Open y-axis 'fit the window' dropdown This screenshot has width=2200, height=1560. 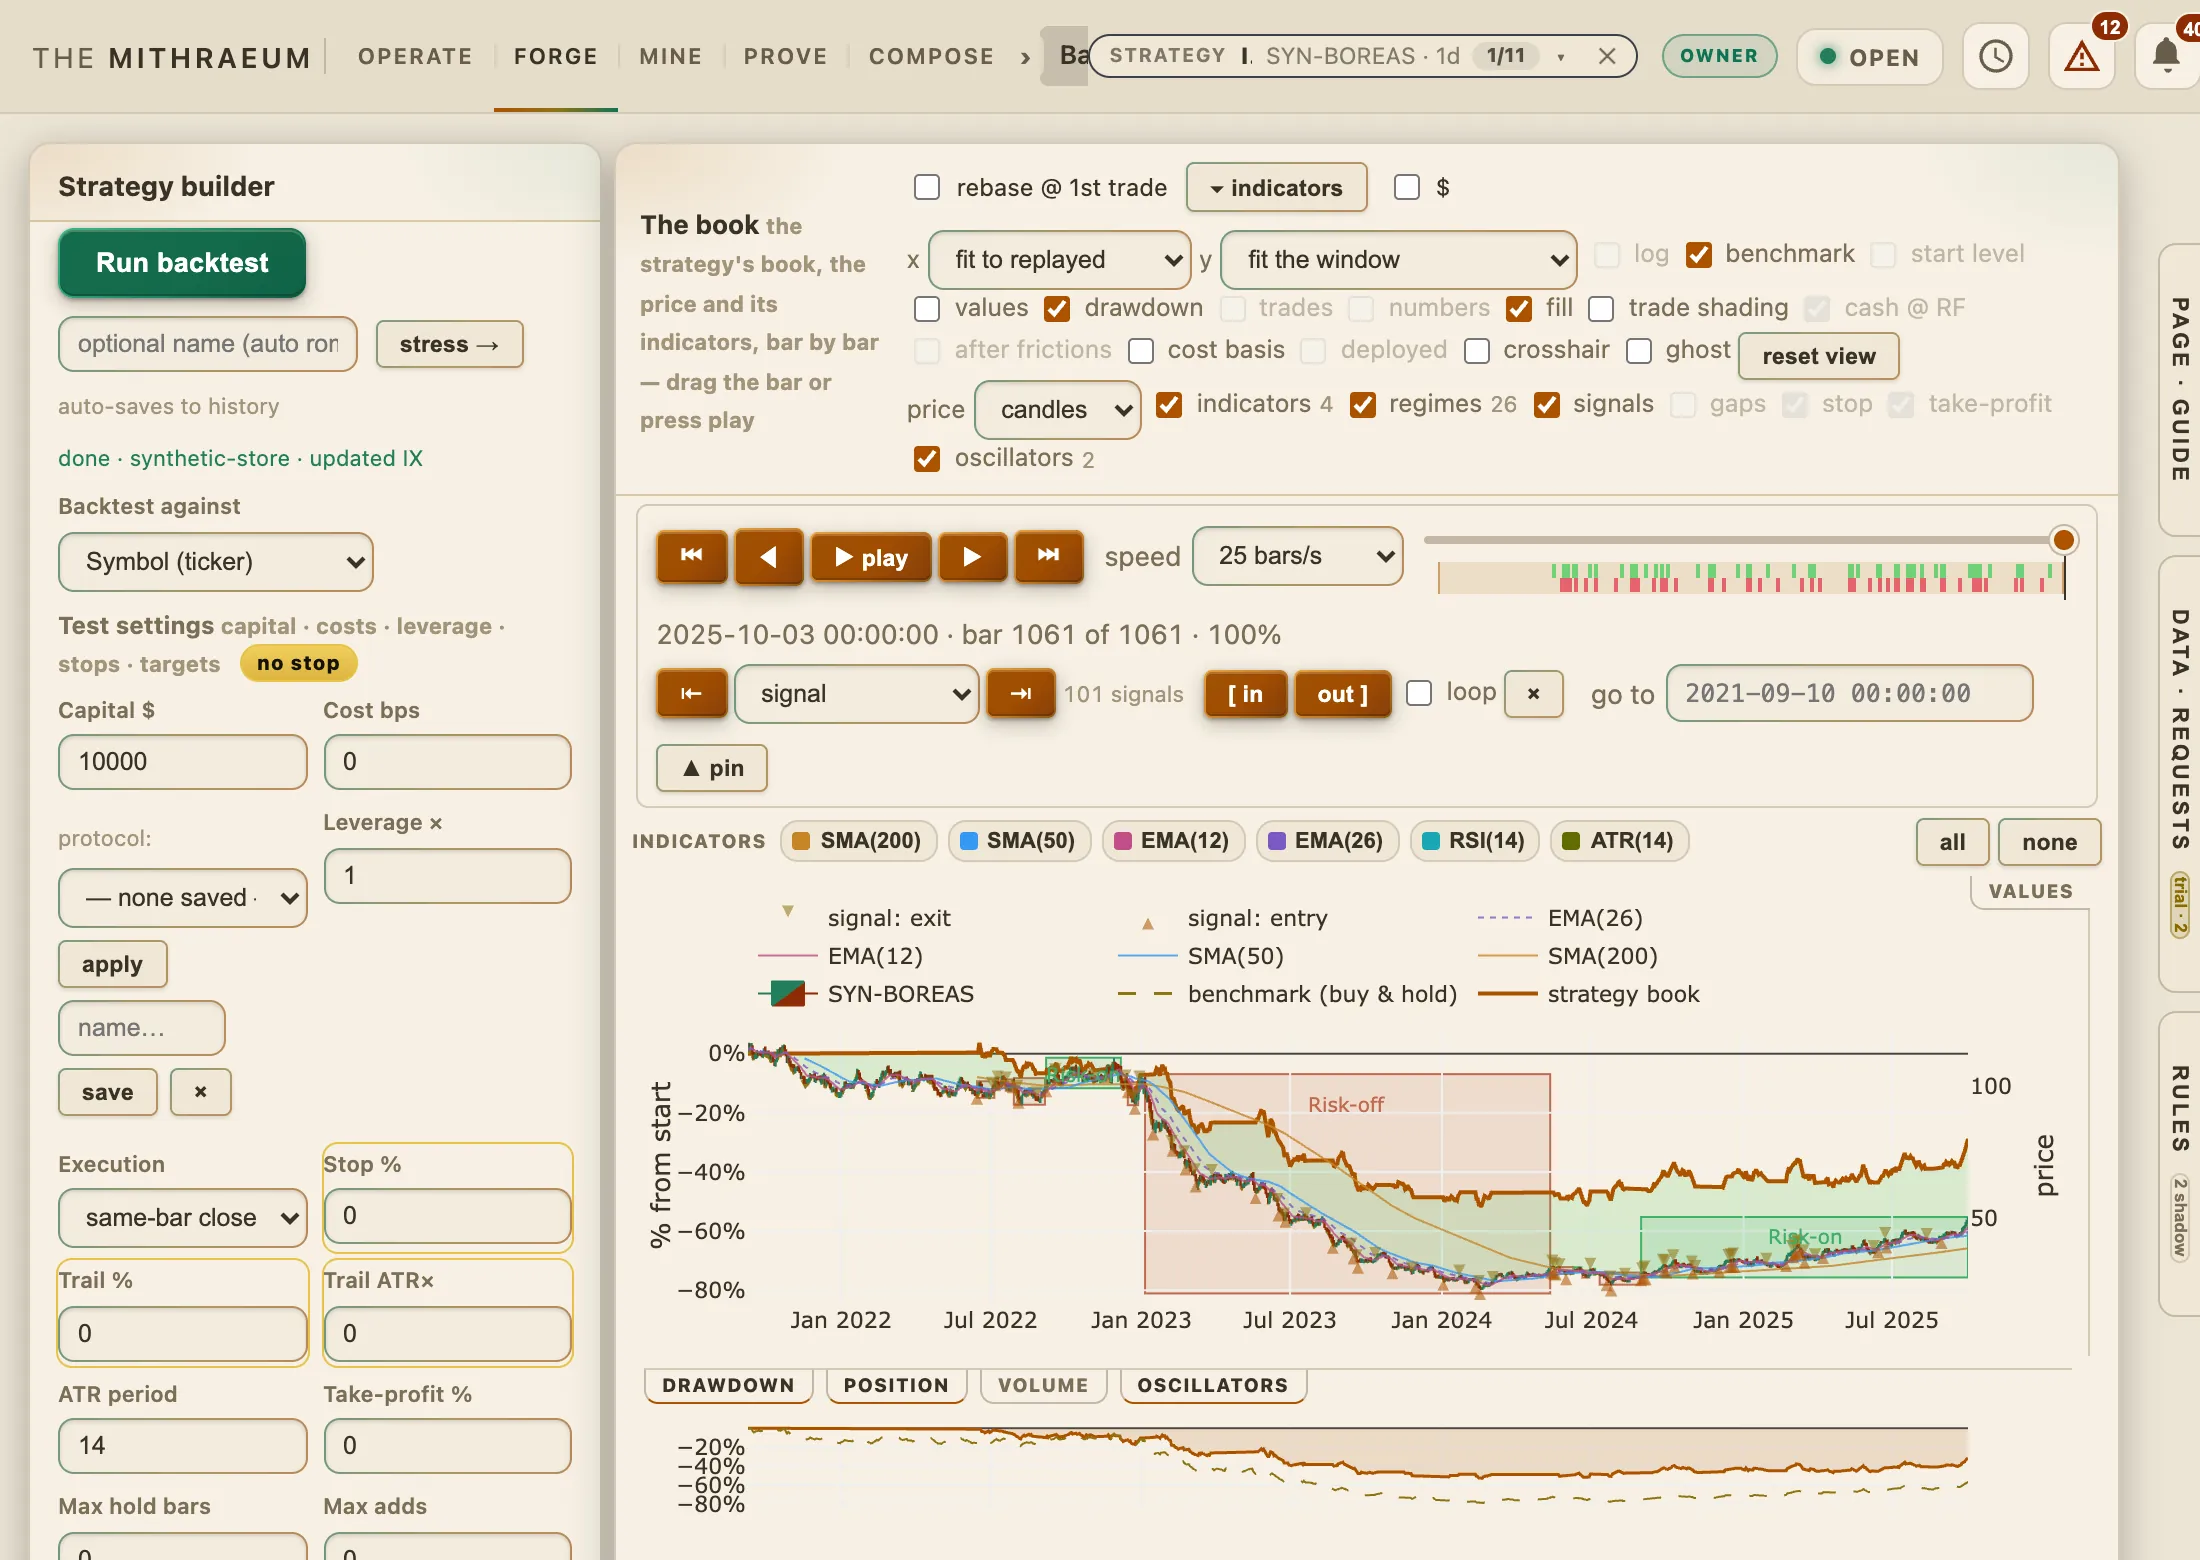click(1398, 260)
